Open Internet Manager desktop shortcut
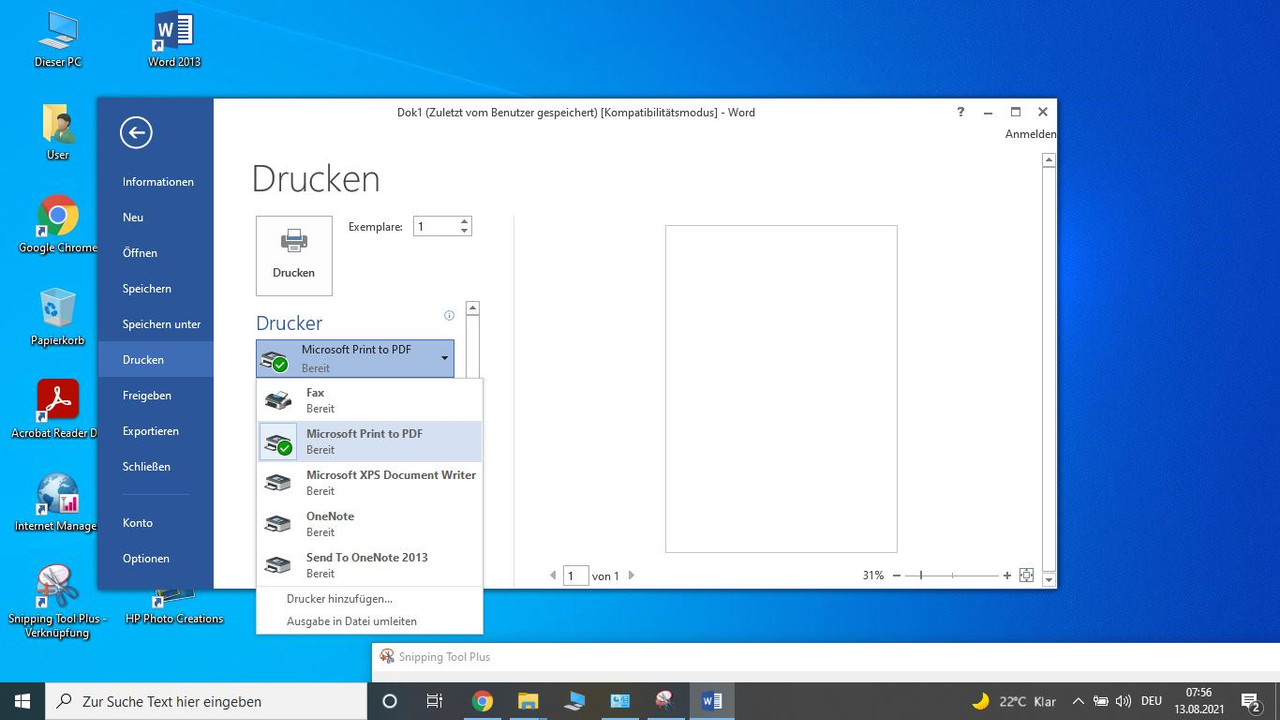The height and width of the screenshot is (720, 1280). coord(58,503)
